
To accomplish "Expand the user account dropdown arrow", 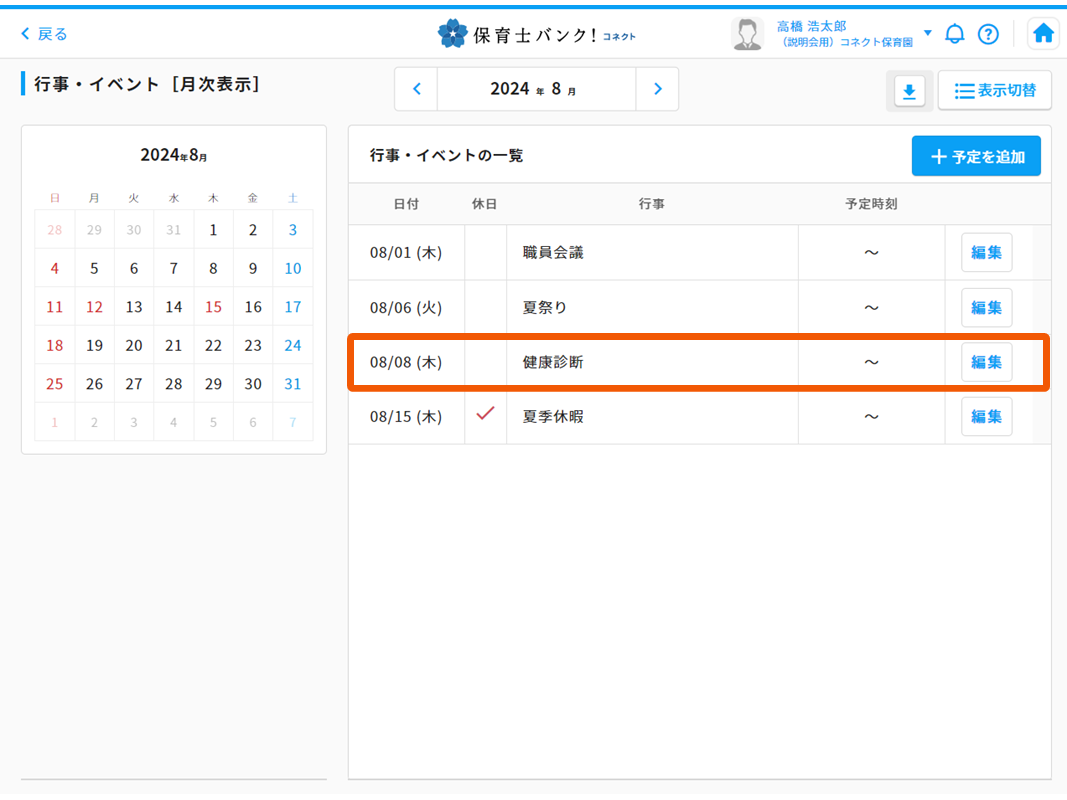I will (x=927, y=33).
